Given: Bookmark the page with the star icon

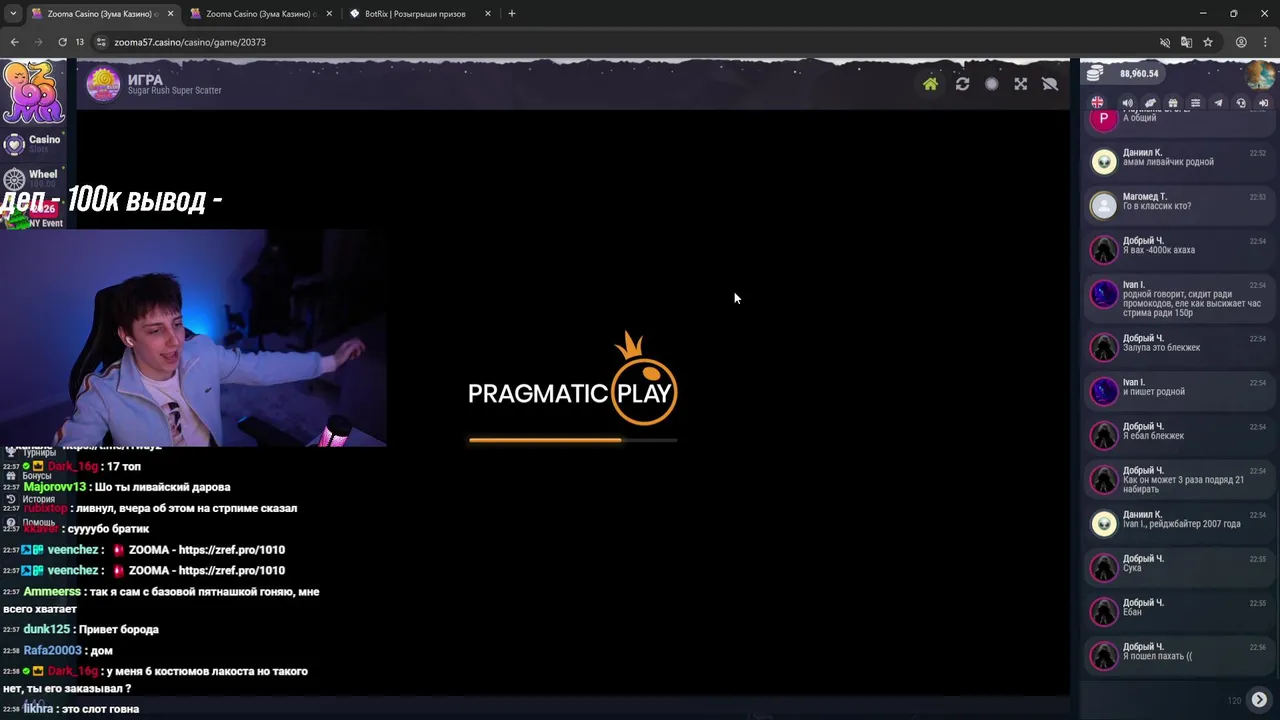Looking at the screenshot, I should click(x=1208, y=42).
